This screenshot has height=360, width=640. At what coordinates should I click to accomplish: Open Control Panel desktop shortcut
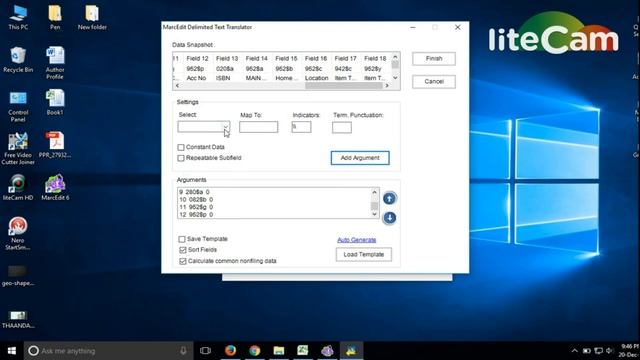[x=18, y=106]
